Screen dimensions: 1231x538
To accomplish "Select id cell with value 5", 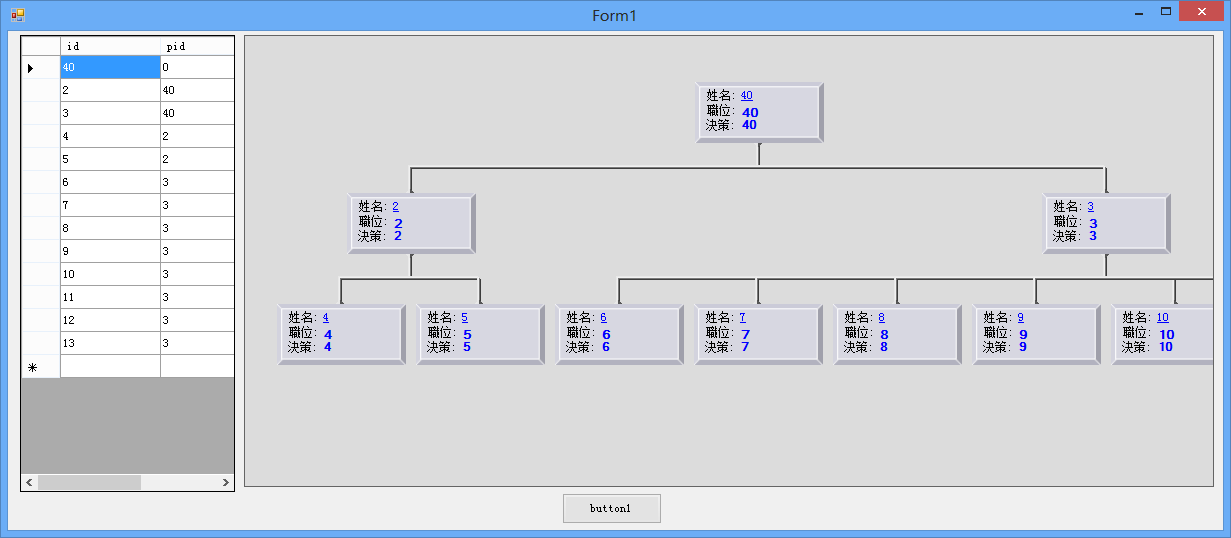I will tap(110, 159).
